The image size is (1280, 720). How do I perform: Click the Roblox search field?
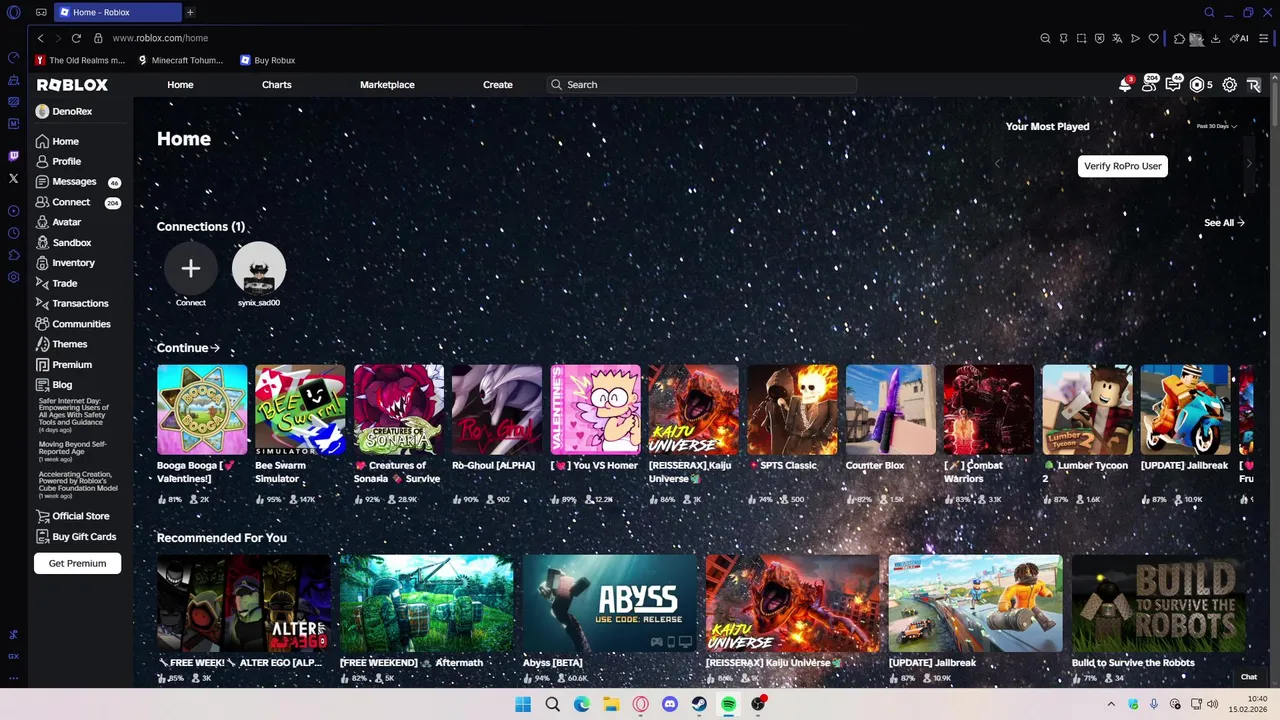[702, 85]
